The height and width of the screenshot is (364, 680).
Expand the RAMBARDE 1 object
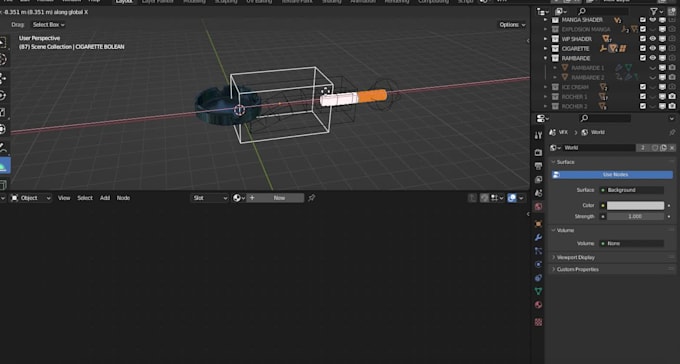[x=555, y=68]
